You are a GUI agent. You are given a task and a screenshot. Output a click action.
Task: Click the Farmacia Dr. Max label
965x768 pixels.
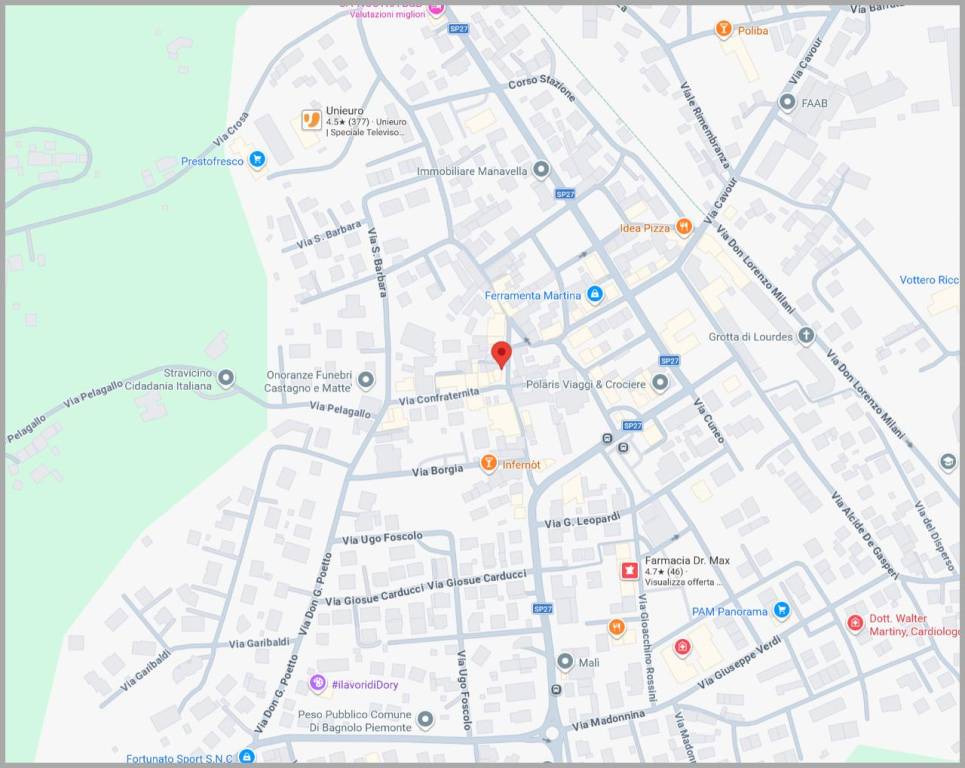coord(687,561)
